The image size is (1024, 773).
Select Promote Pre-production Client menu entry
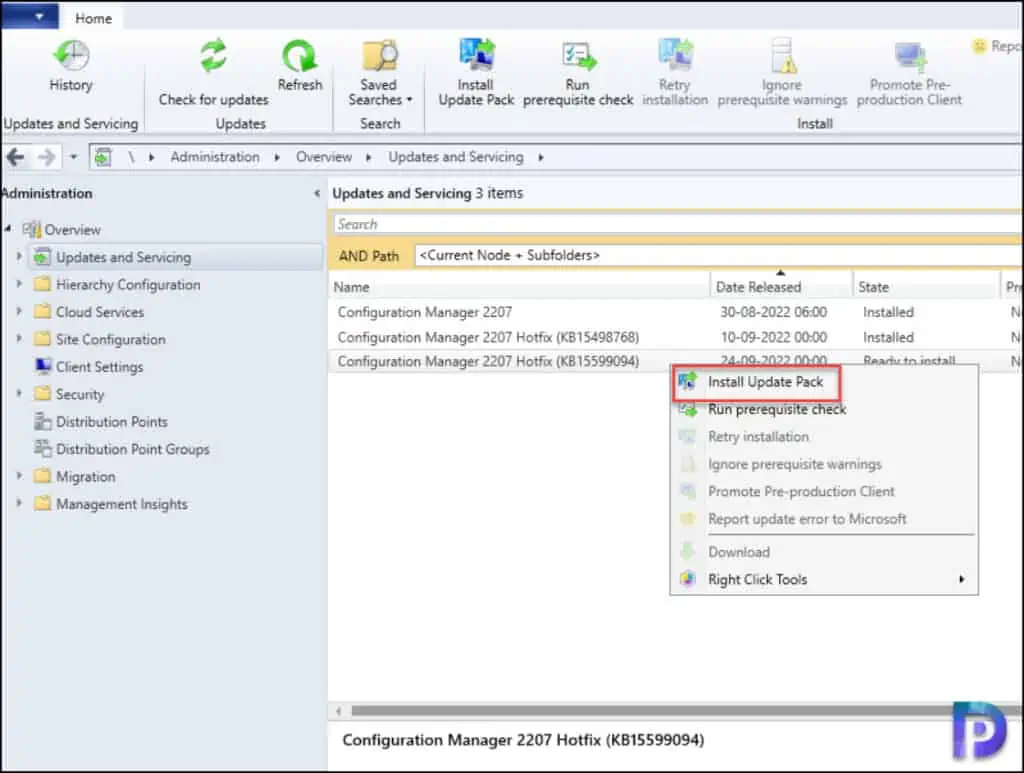pos(824,492)
